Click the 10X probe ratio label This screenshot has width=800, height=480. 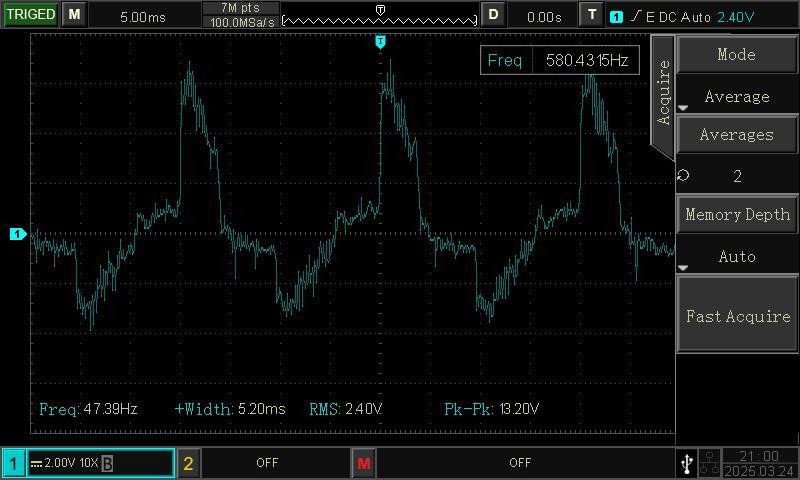click(89, 463)
